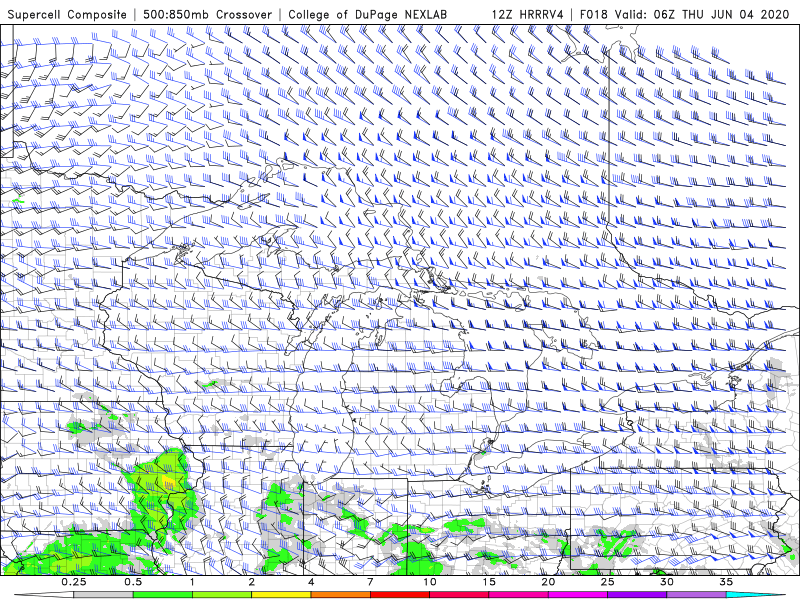Click the 0.25 legend value

point(74,582)
